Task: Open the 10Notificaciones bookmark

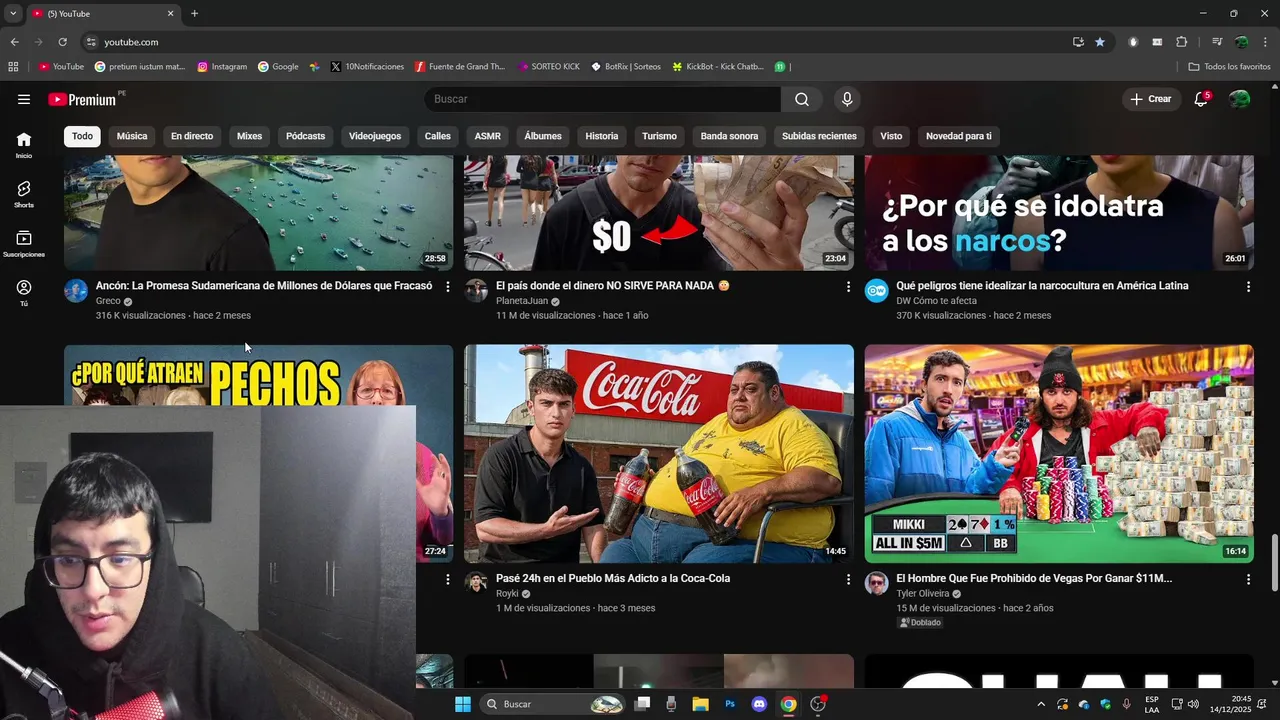Action: tap(366, 67)
